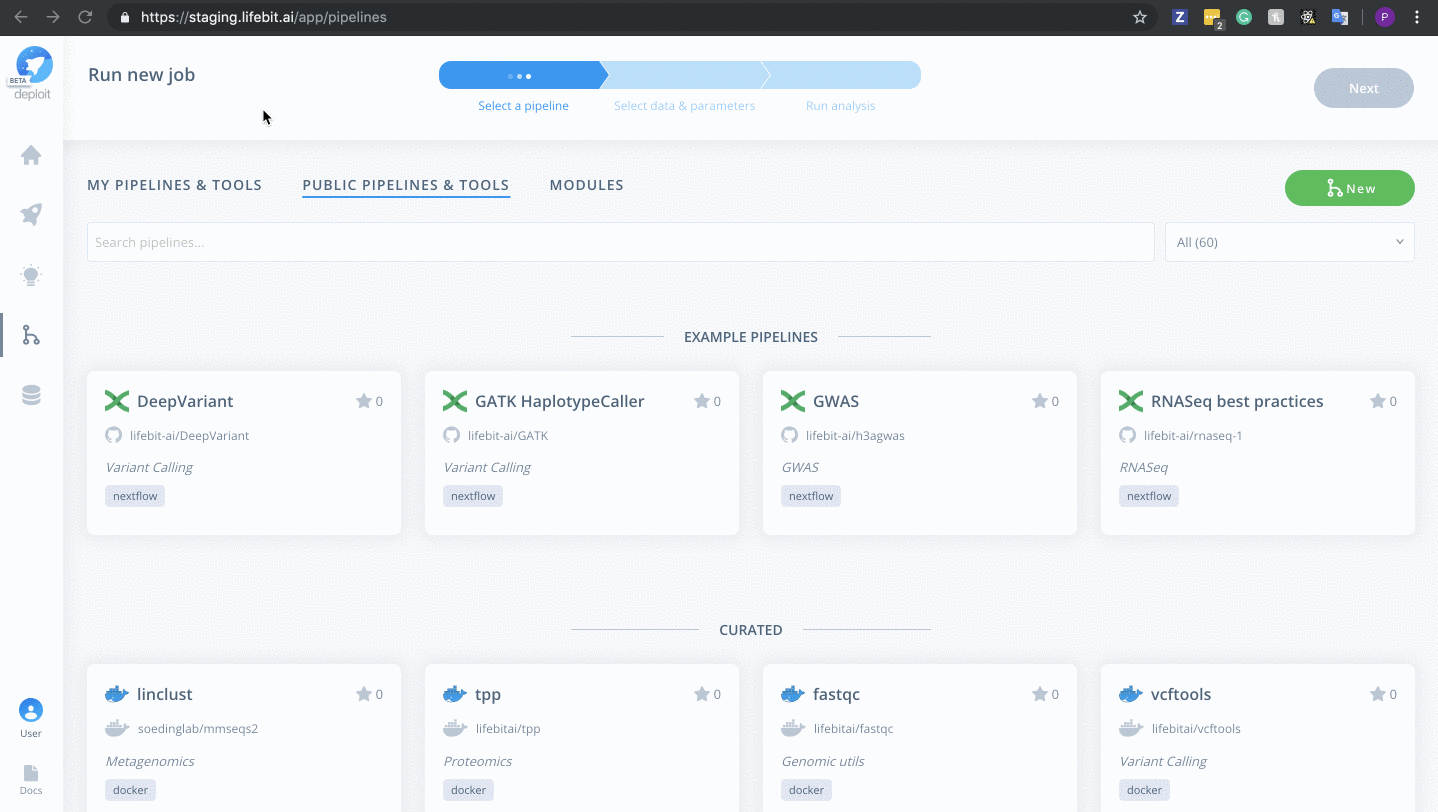Star the vcftools tool
1438x812 pixels.
pos(1378,694)
